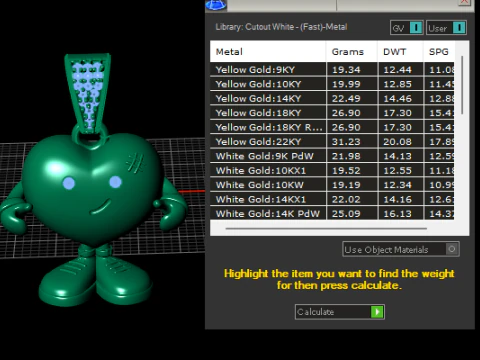
Task: Click the horizontal scrollbar below the metal table
Action: (326, 229)
